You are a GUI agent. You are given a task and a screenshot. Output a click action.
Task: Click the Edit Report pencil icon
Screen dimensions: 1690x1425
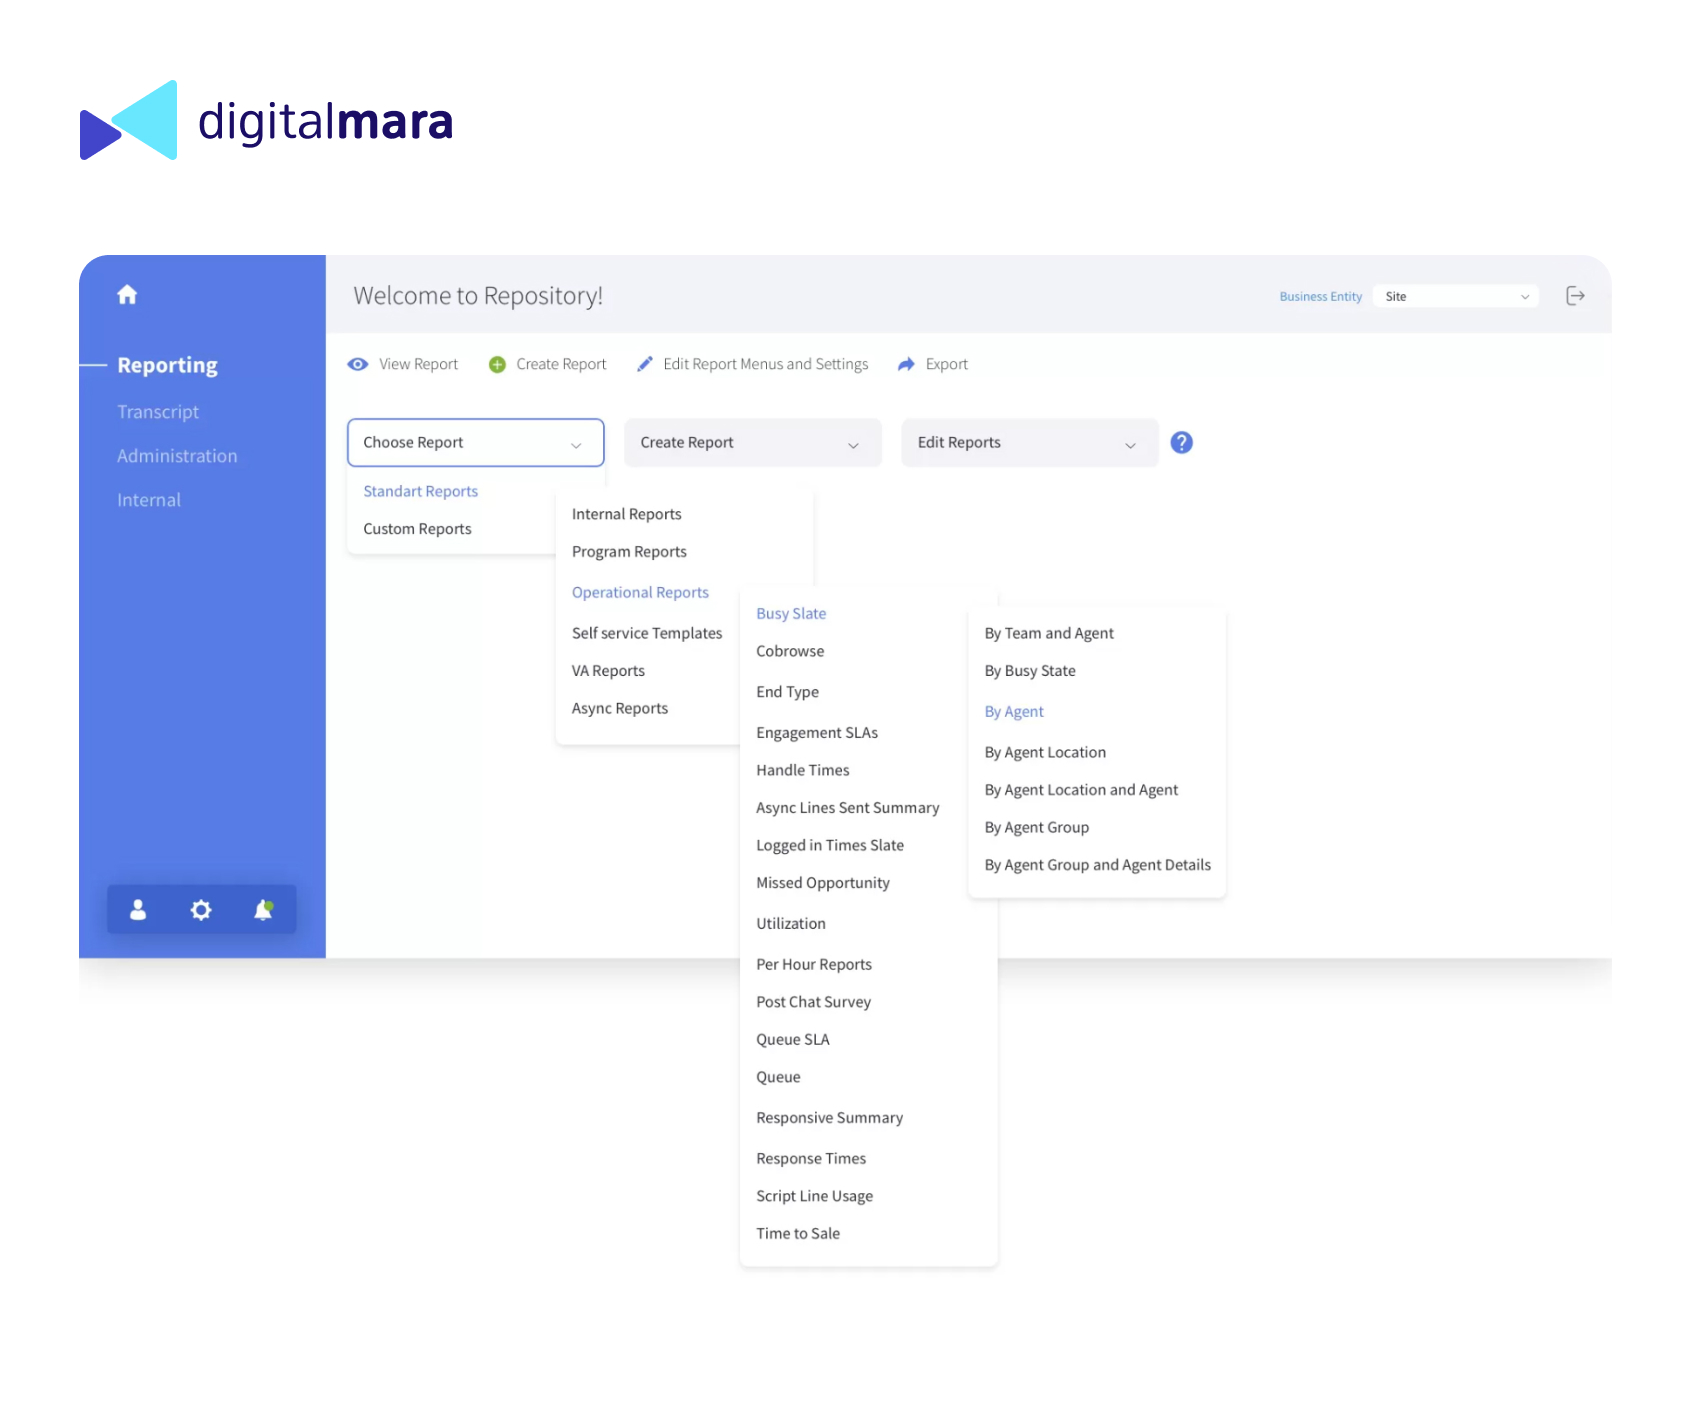click(645, 365)
